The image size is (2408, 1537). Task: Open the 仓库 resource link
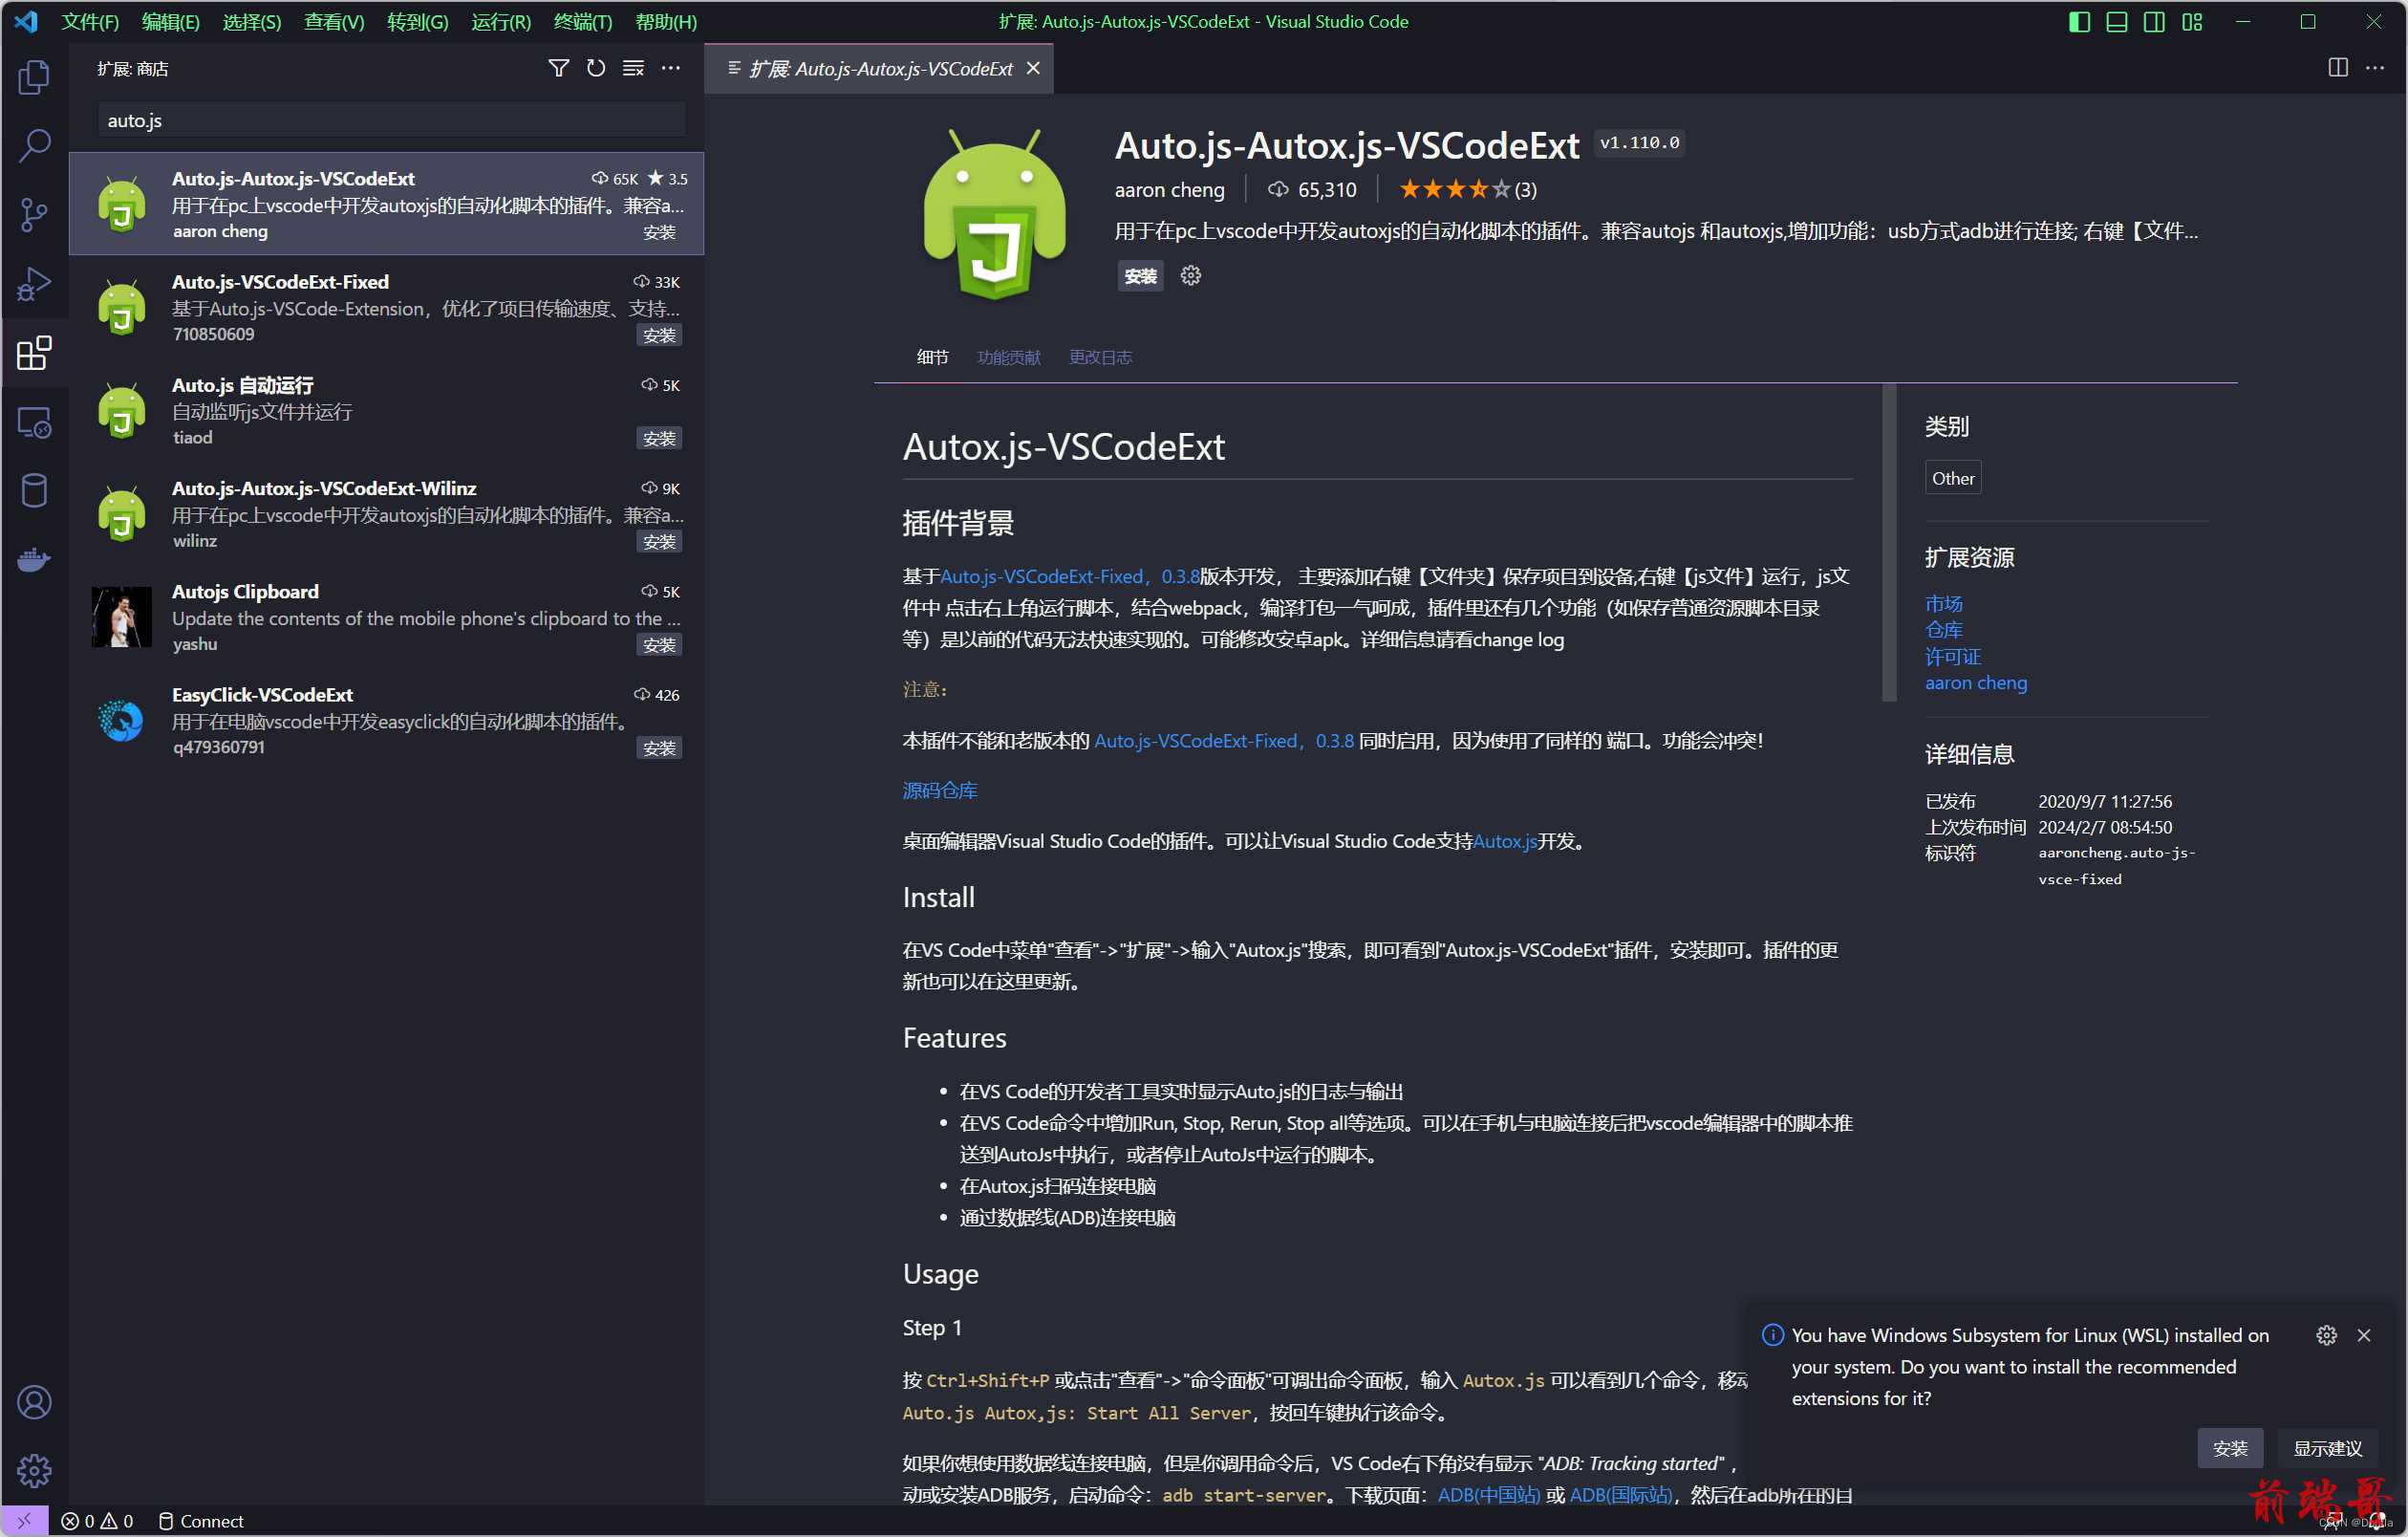1943,630
